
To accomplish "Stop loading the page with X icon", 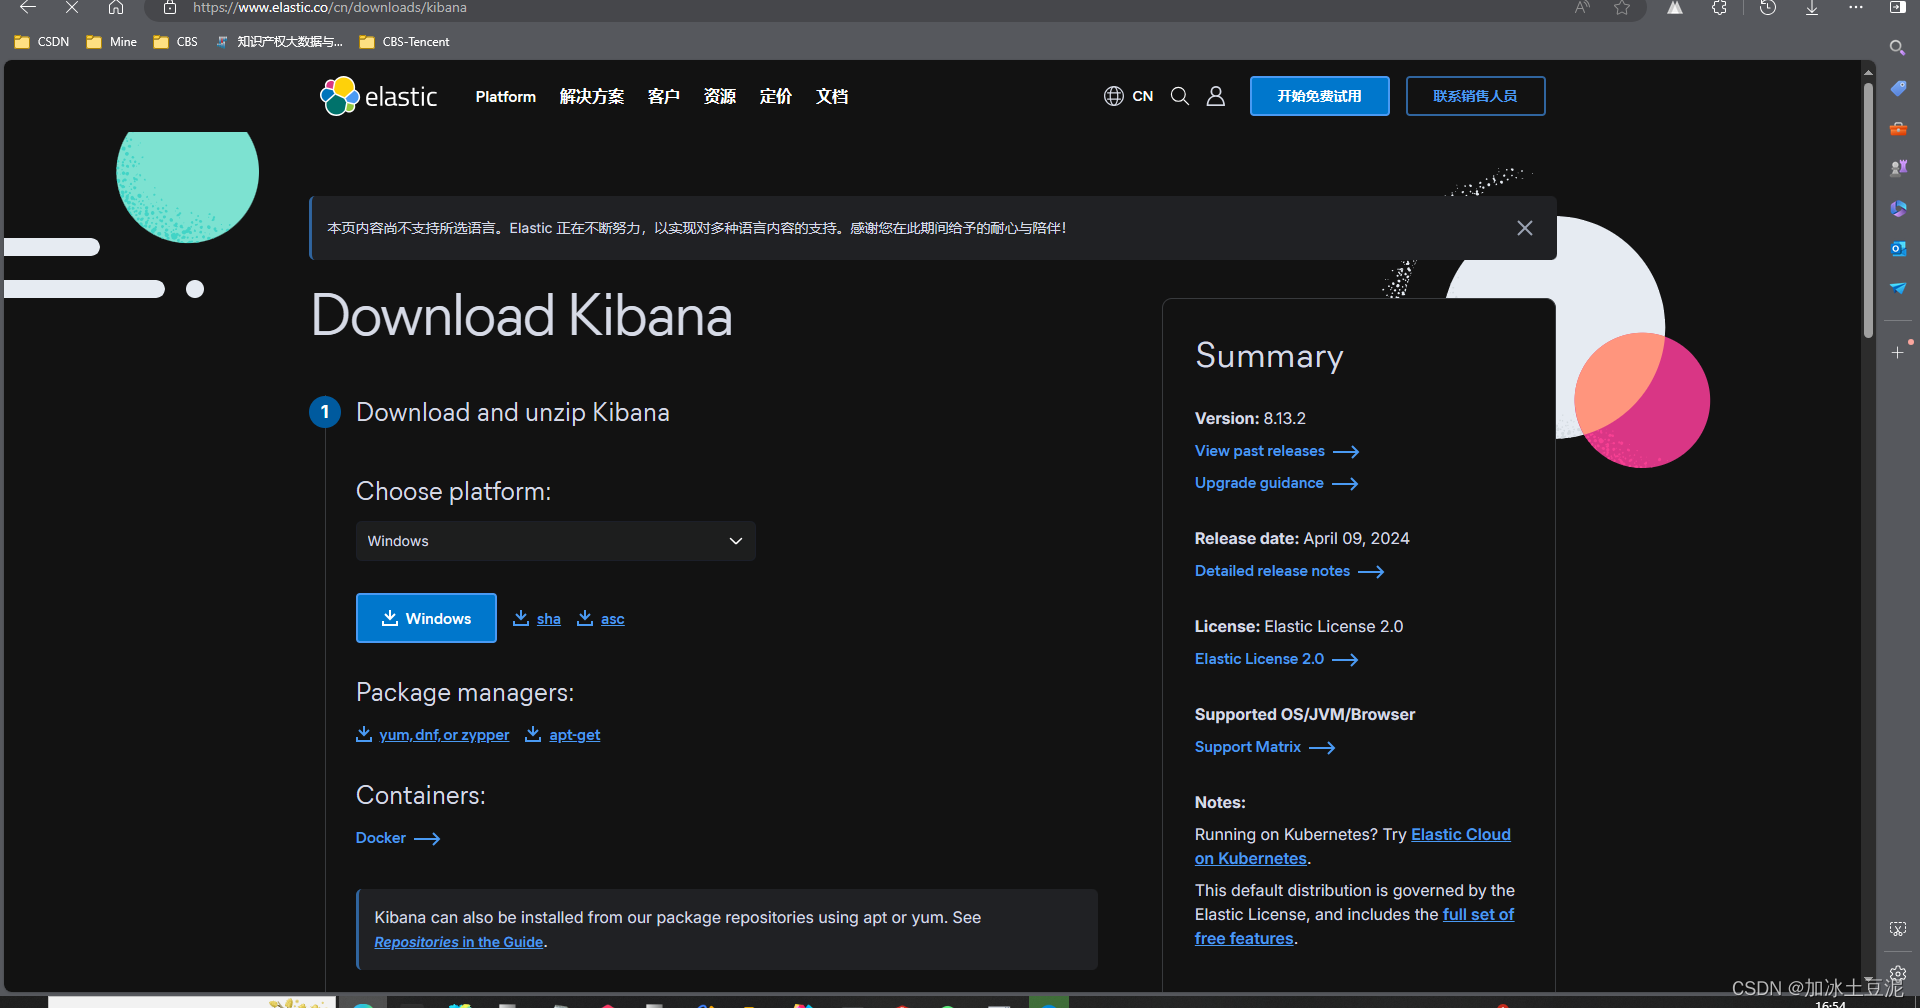I will (x=72, y=7).
